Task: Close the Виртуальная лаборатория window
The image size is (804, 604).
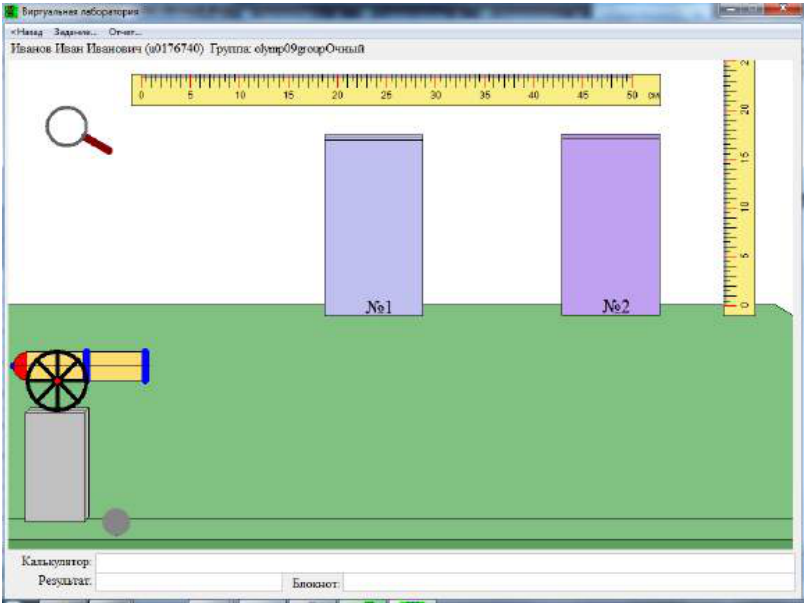Action: tap(783, 9)
